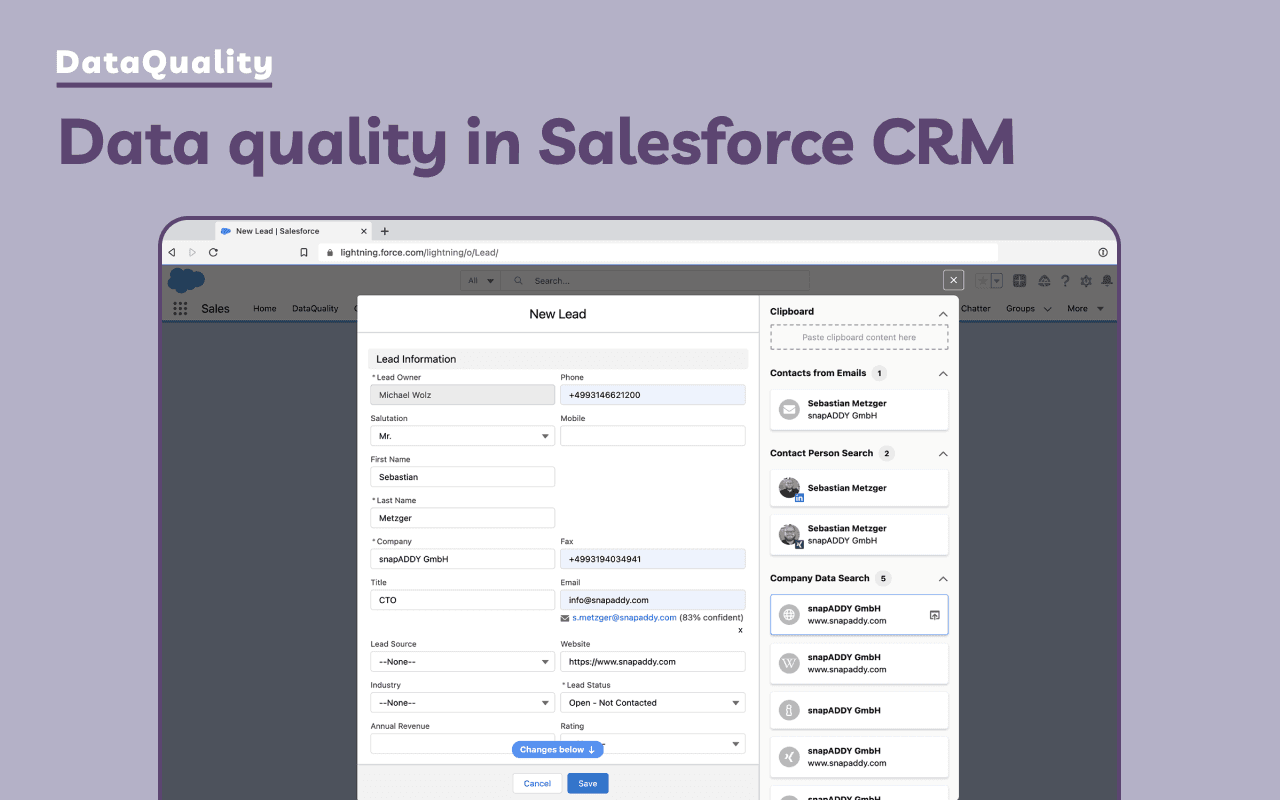This screenshot has height=800, width=1280.
Task: Collapse the Clipboard section
Action: (x=942, y=314)
